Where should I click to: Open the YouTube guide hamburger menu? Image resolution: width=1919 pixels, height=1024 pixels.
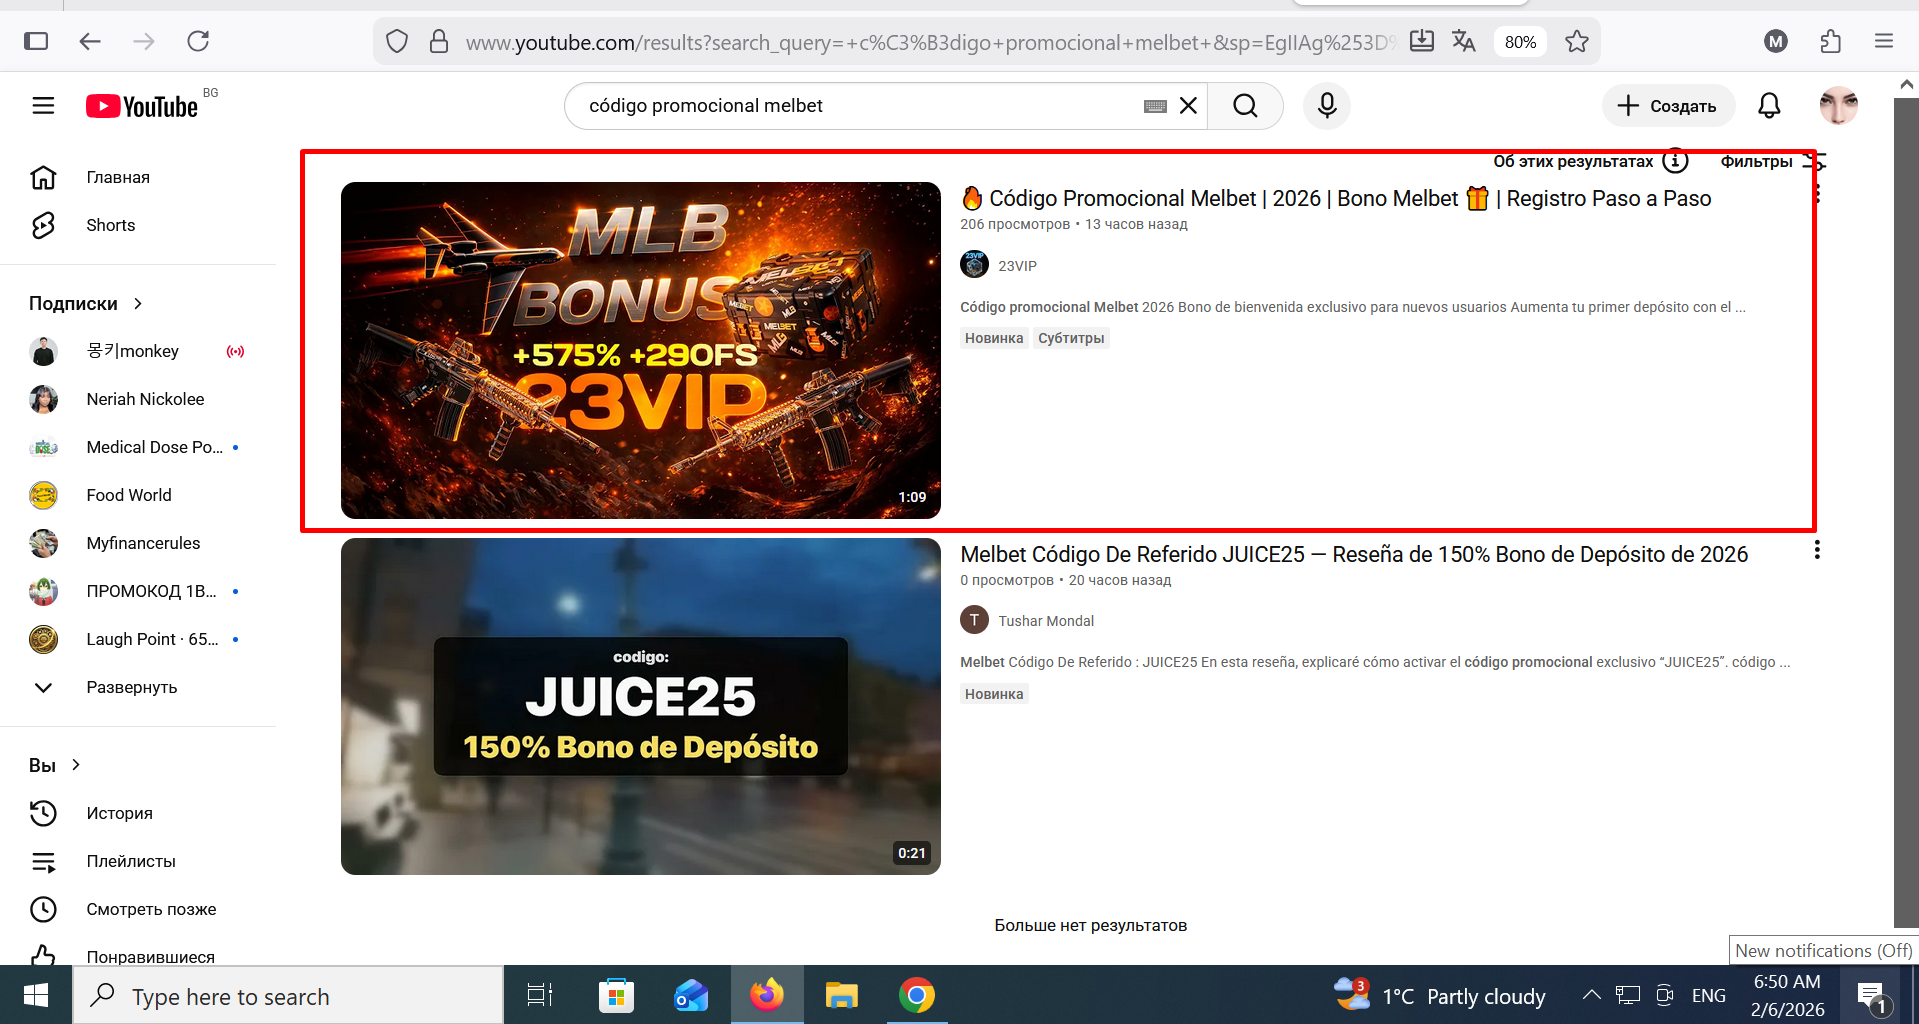[43, 106]
